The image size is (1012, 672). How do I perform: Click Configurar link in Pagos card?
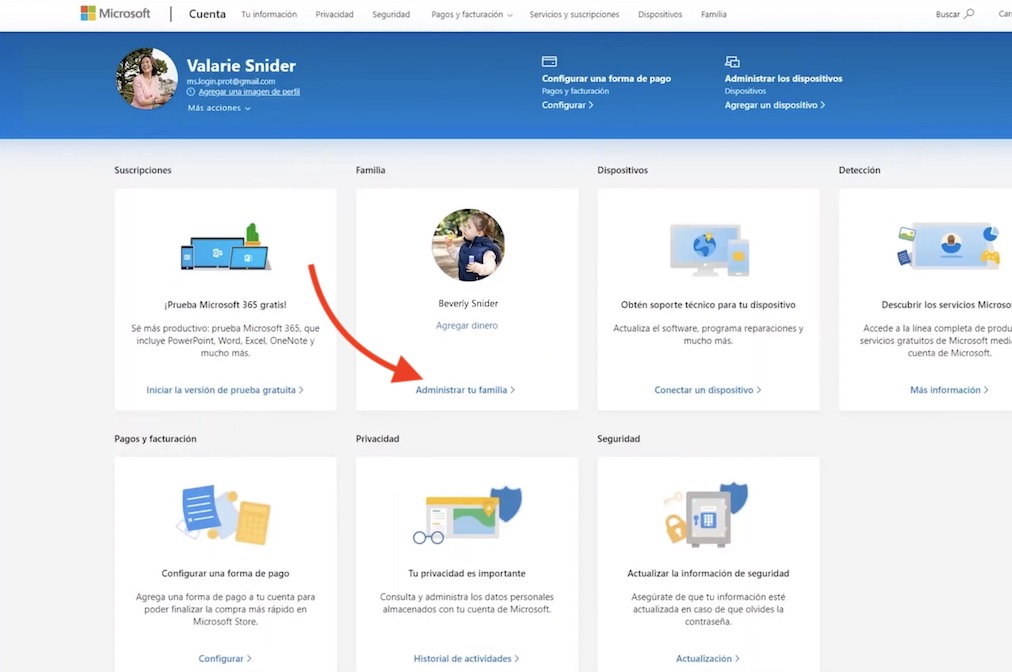[x=225, y=658]
